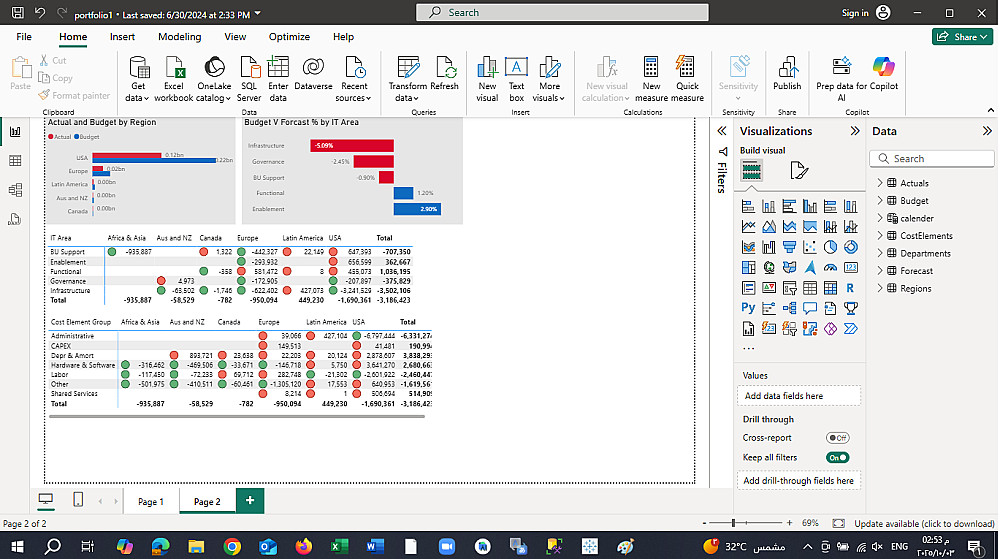Insert the Q&A speech bubble visual
Image resolution: width=1000 pixels, height=559 pixels.
pos(809,308)
